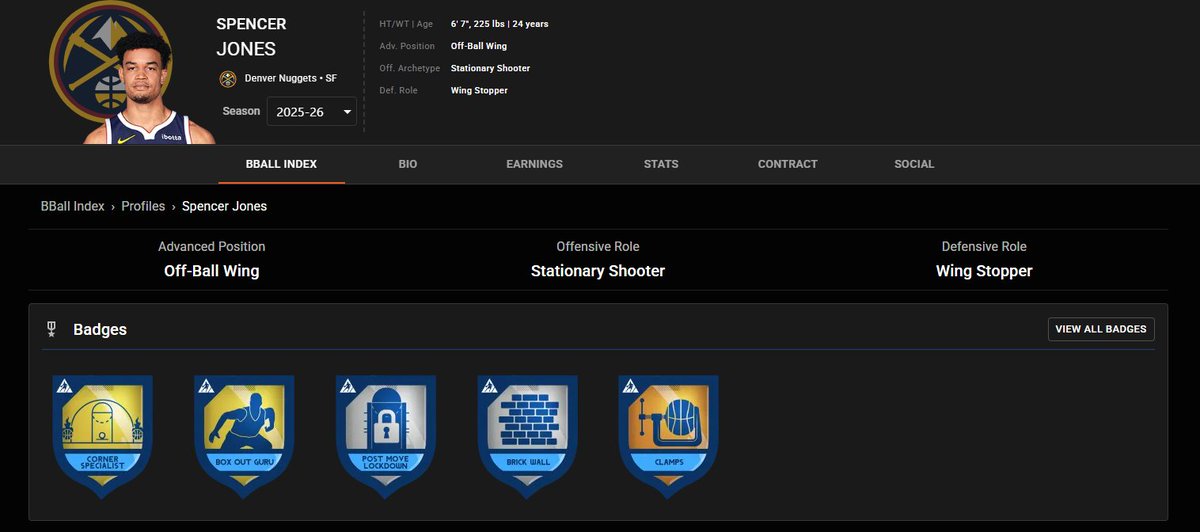The height and width of the screenshot is (532, 1200).
Task: Switch to the STATS tab
Action: coord(661,164)
